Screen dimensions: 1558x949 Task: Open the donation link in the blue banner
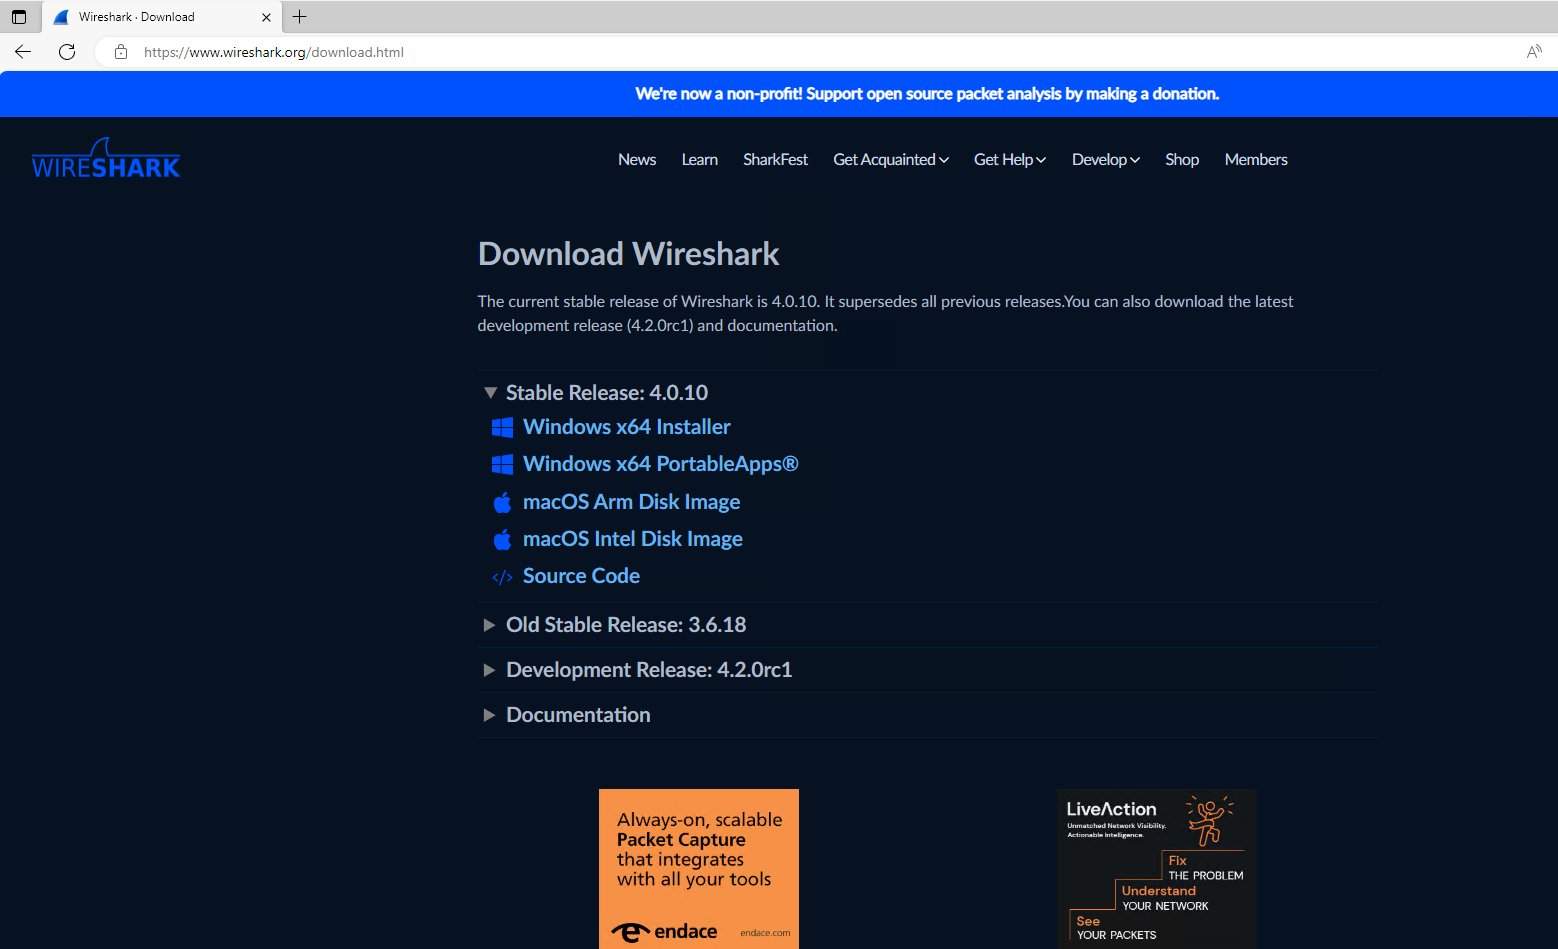coord(926,94)
